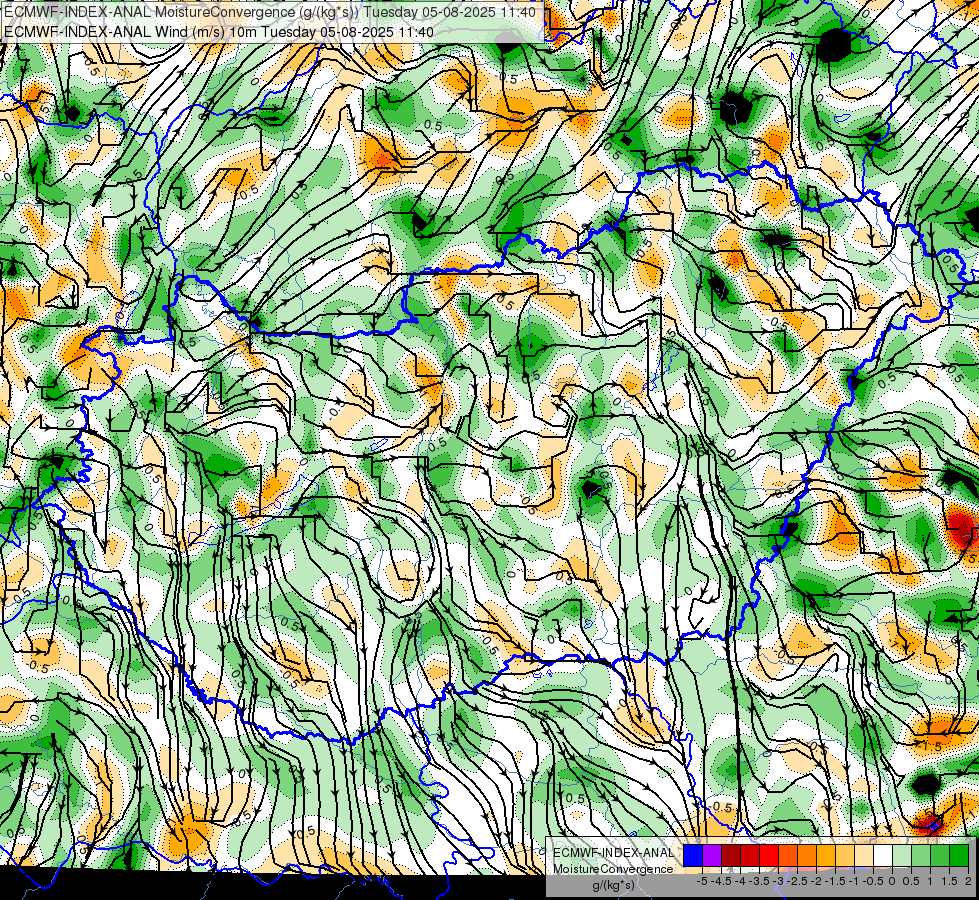Click the '-3.5' legend tick label
Image resolution: width=979 pixels, height=900 pixels.
pyautogui.click(x=759, y=881)
